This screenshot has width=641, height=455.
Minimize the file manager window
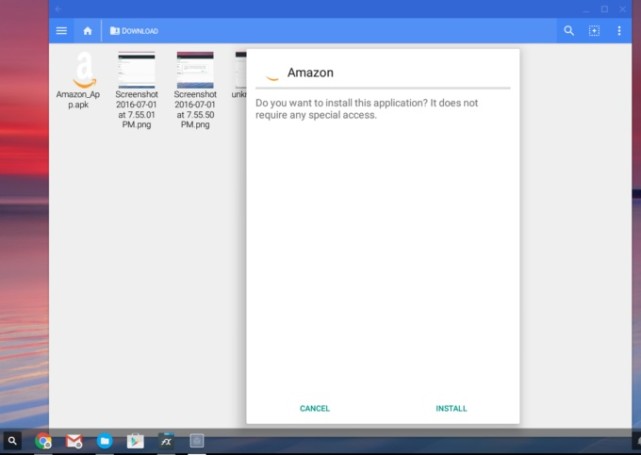coord(587,9)
